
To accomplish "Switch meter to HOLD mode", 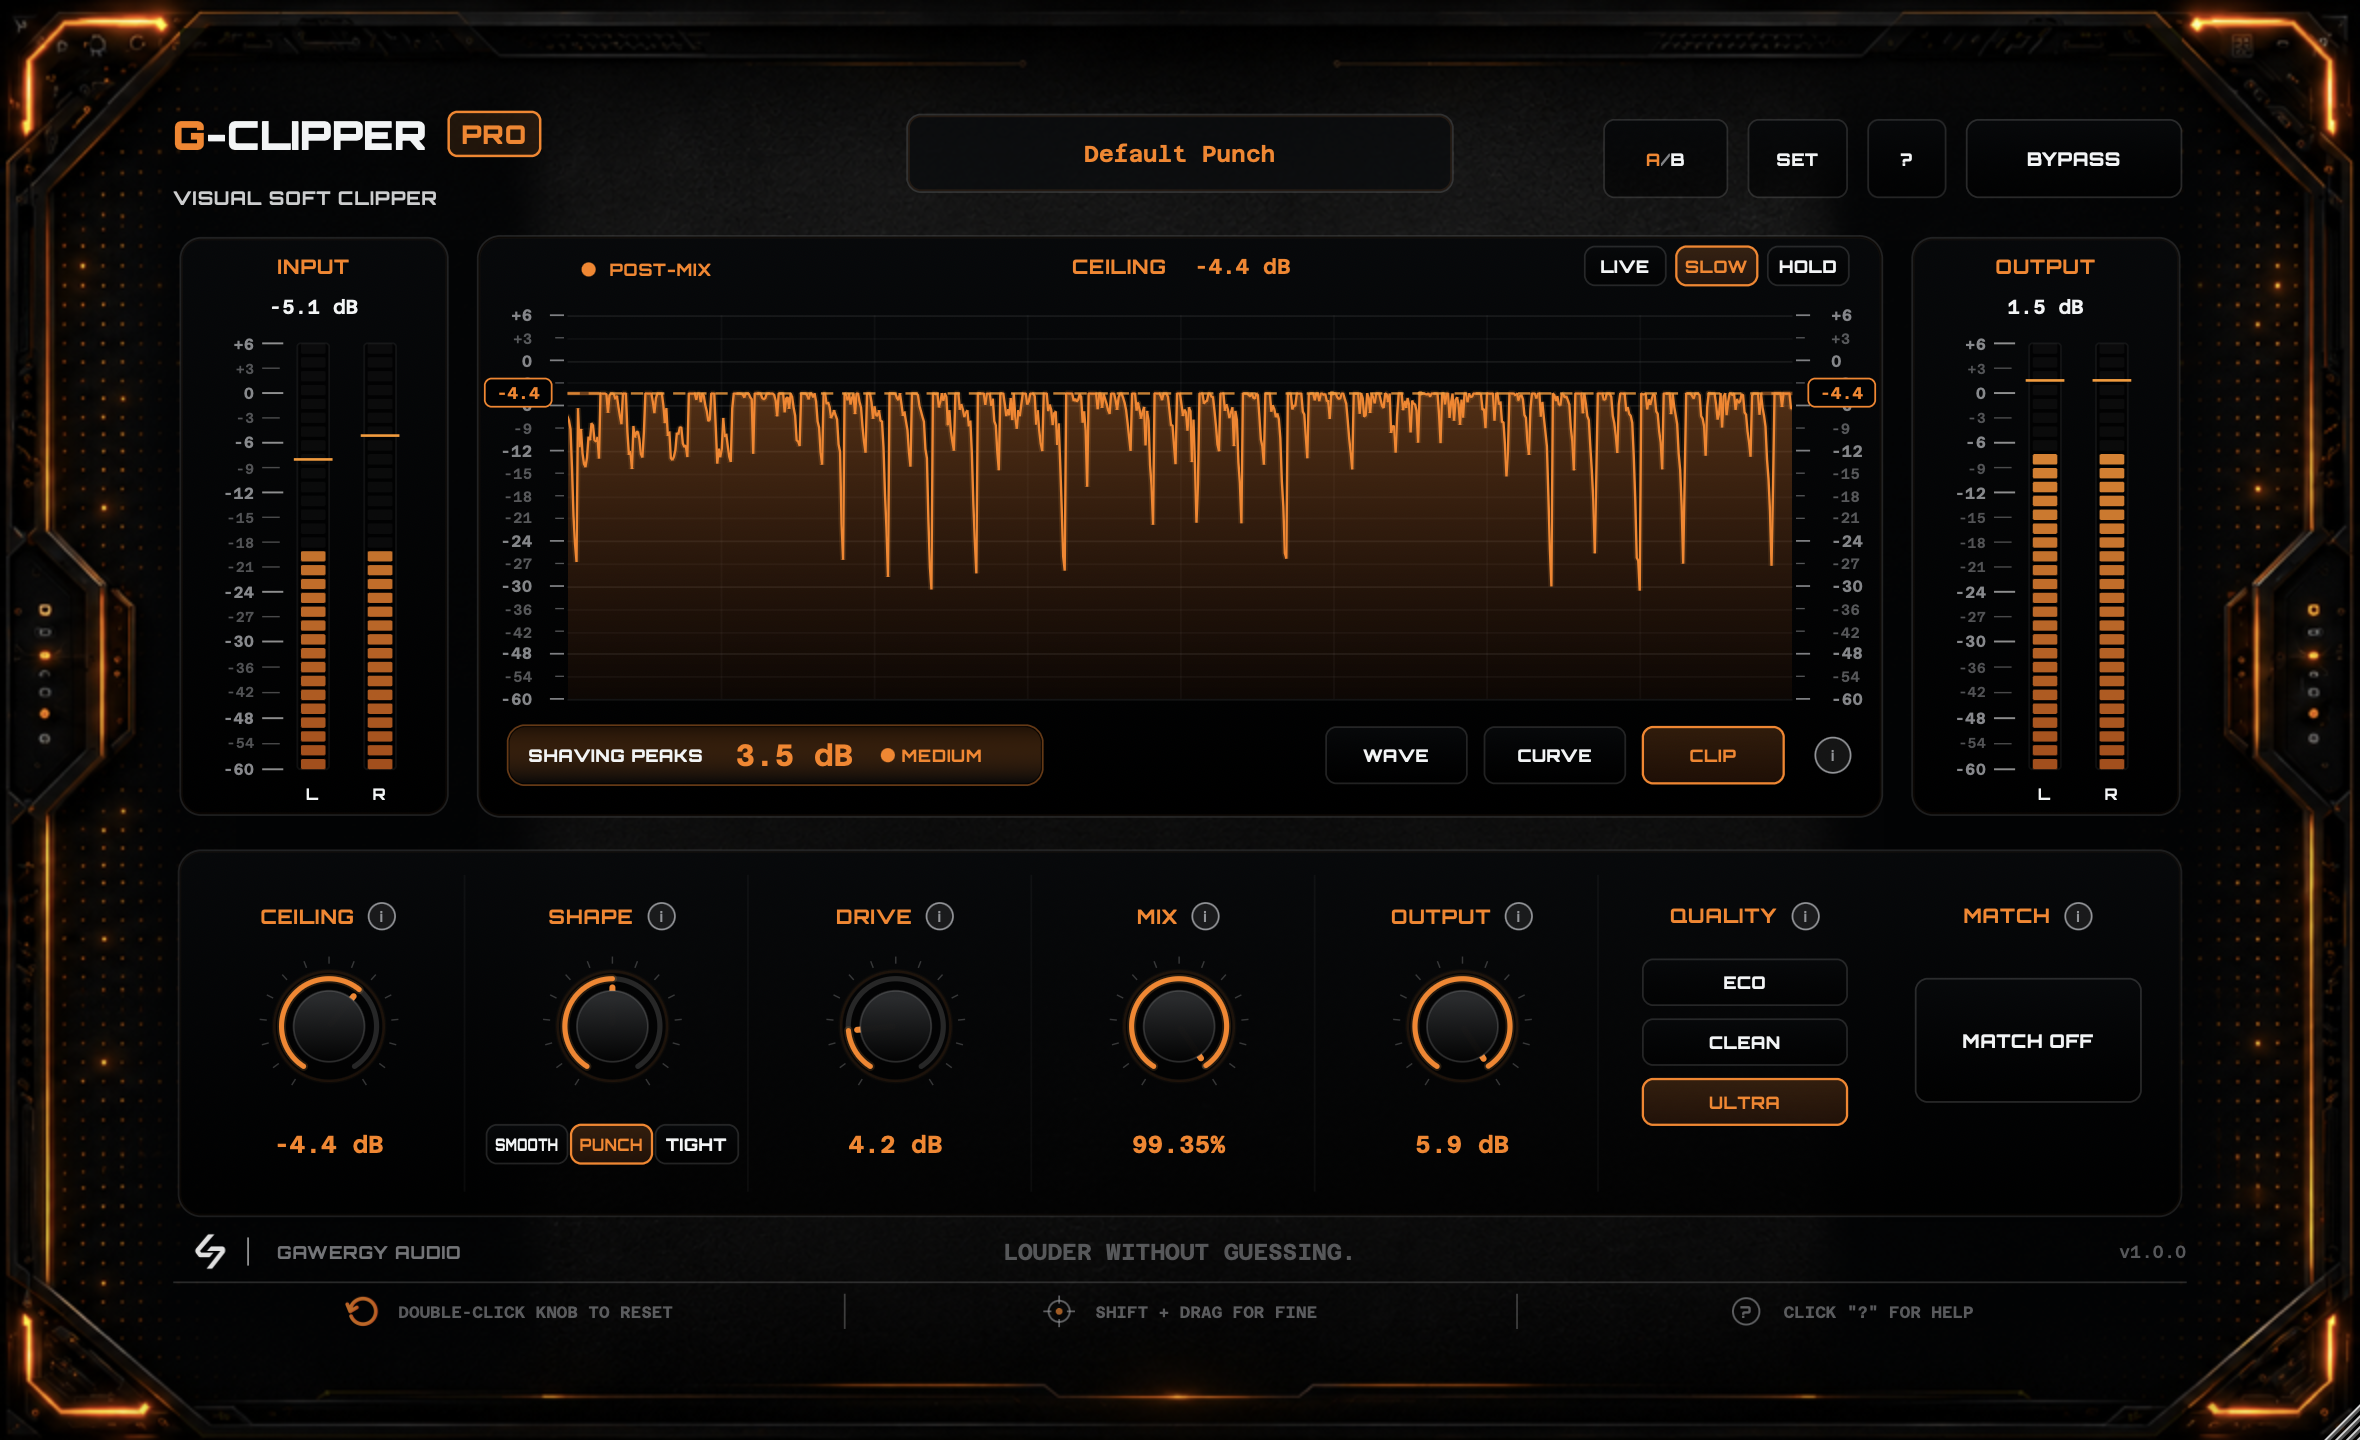I will pos(1807,267).
